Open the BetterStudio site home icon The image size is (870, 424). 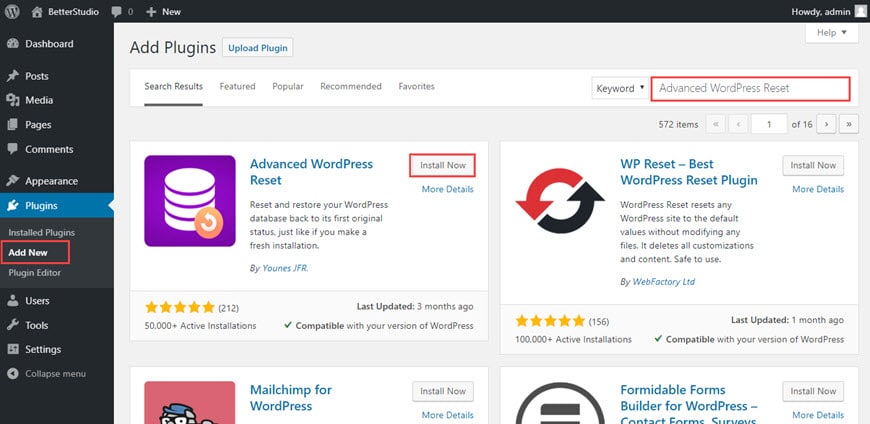click(37, 12)
